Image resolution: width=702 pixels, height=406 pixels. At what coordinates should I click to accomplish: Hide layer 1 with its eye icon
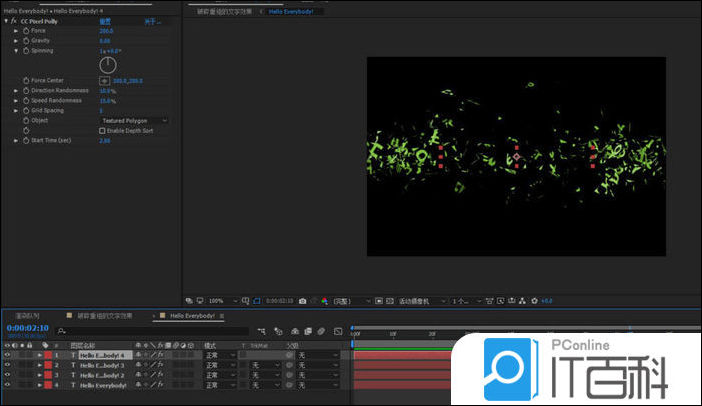[x=7, y=355]
